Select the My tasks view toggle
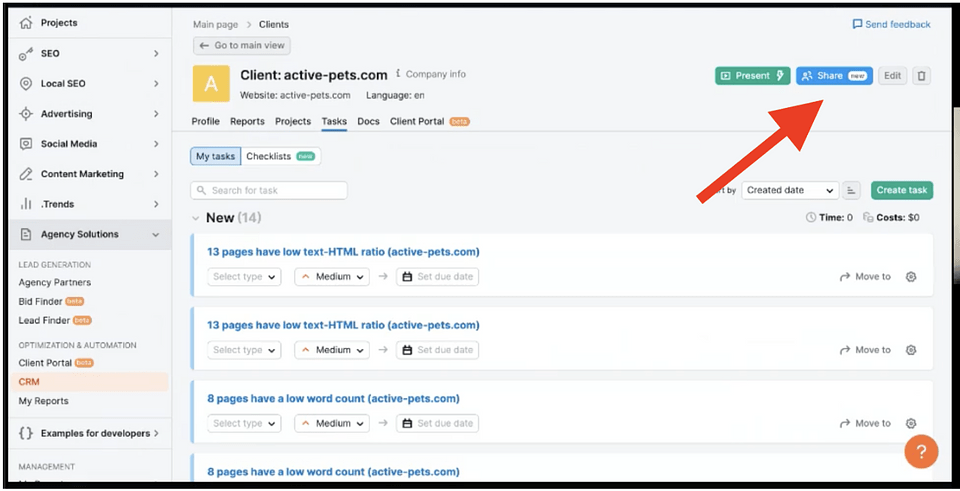 point(216,156)
